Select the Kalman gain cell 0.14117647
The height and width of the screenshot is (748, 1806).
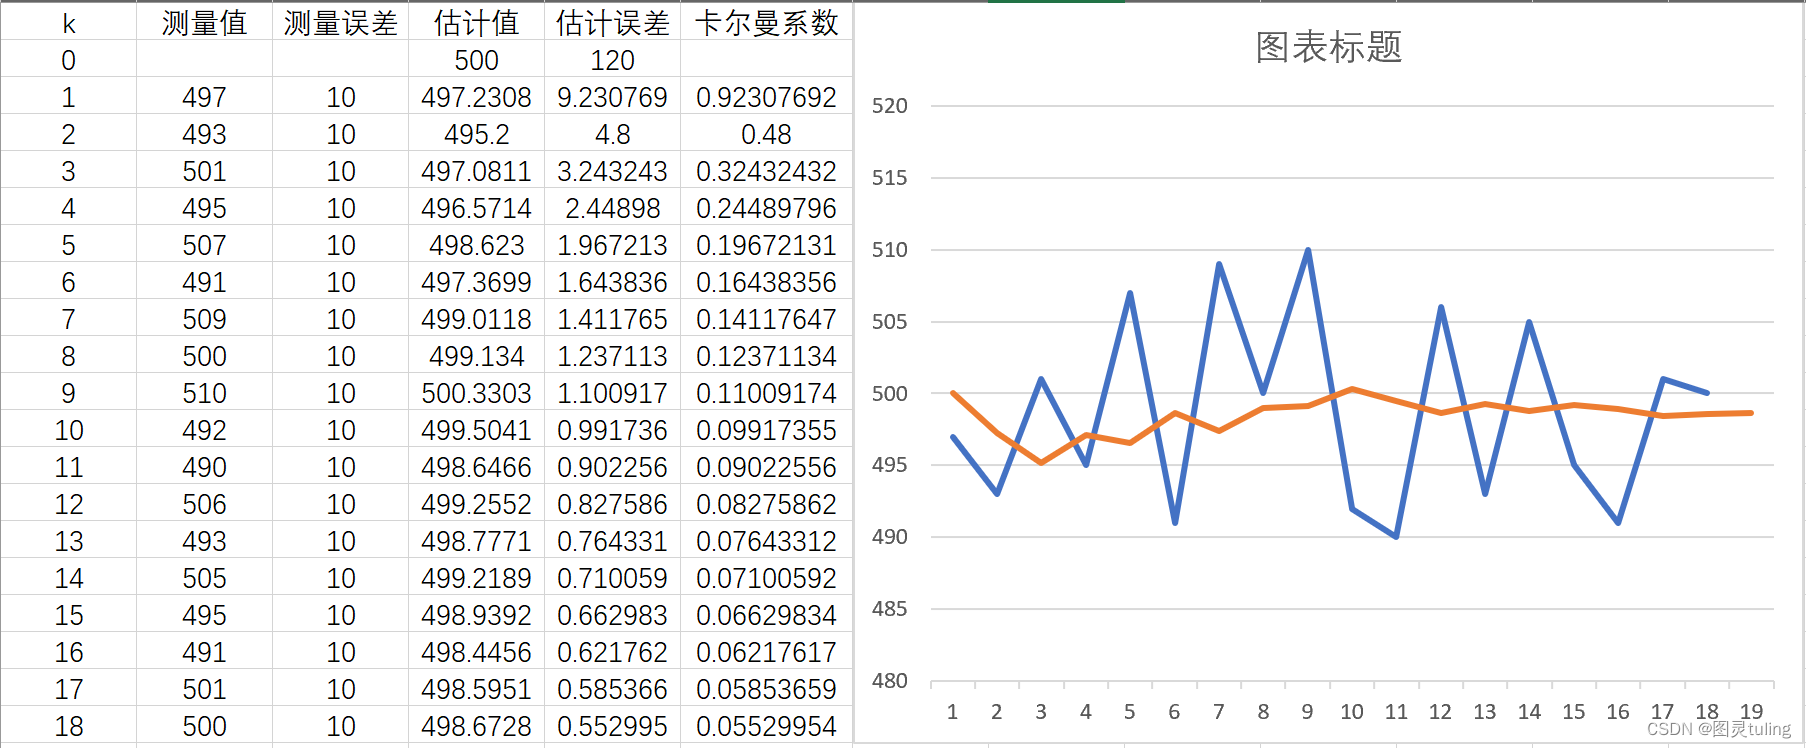pyautogui.click(x=766, y=319)
